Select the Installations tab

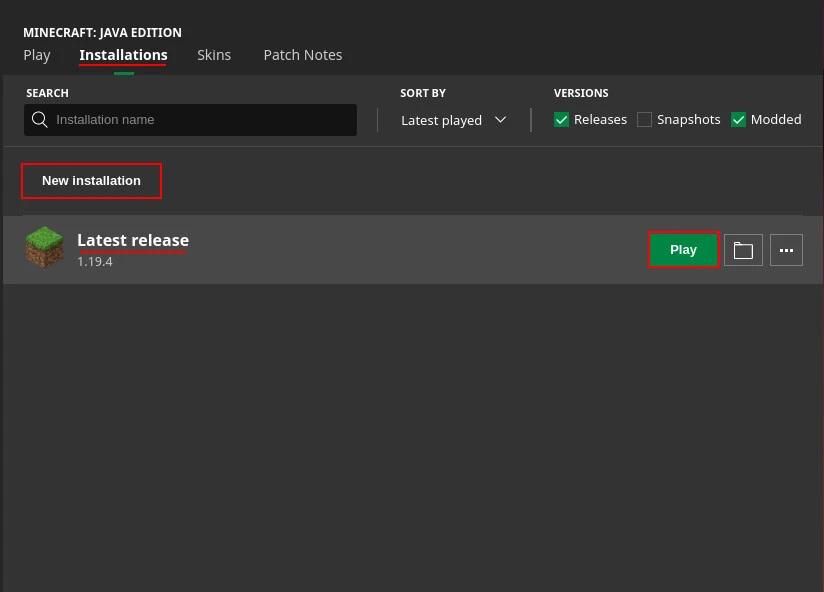[x=123, y=55]
